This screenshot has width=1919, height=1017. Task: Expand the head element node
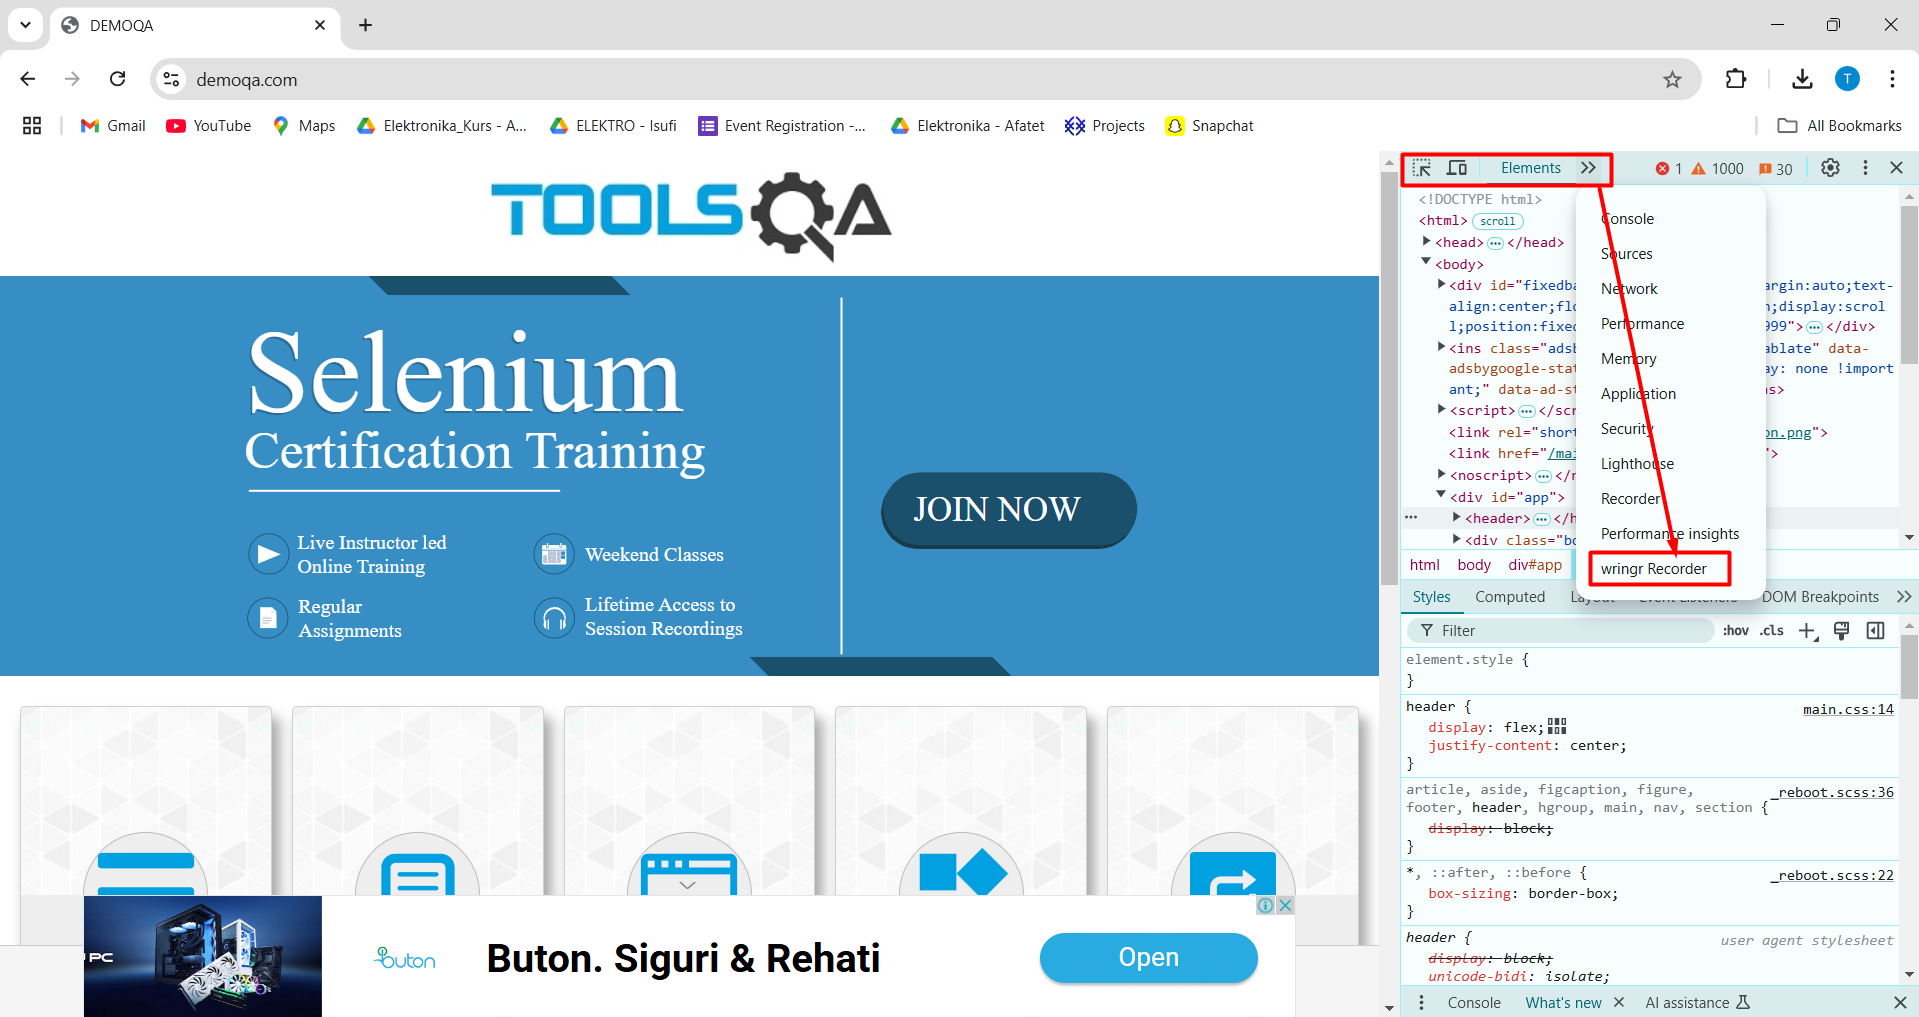[x=1427, y=242]
